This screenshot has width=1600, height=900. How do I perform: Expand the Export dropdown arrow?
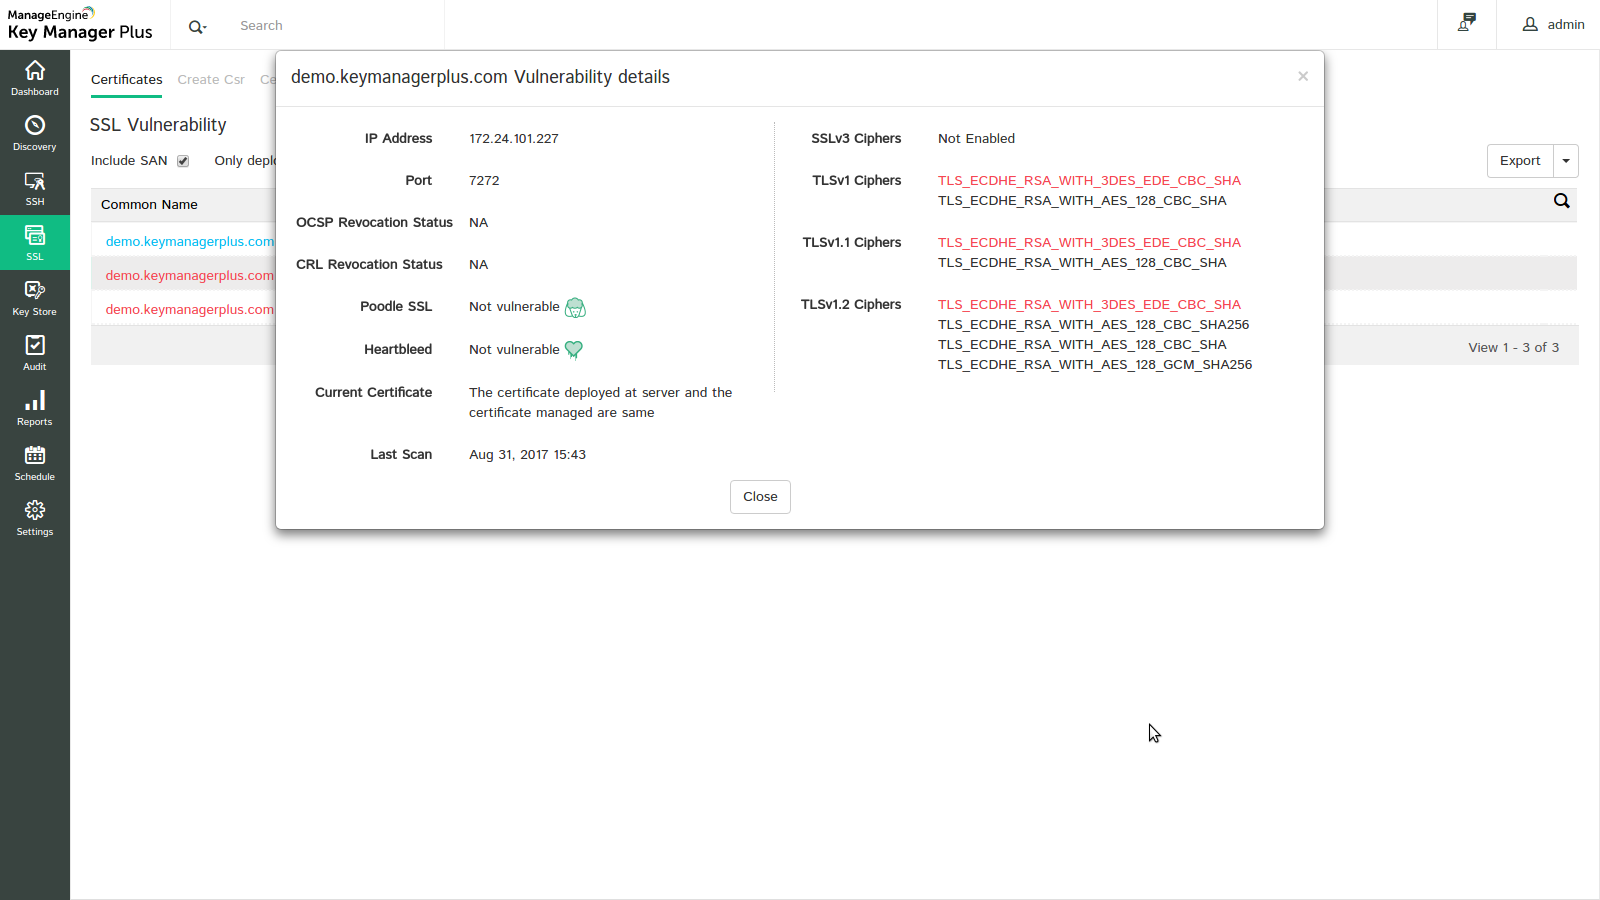(1566, 161)
